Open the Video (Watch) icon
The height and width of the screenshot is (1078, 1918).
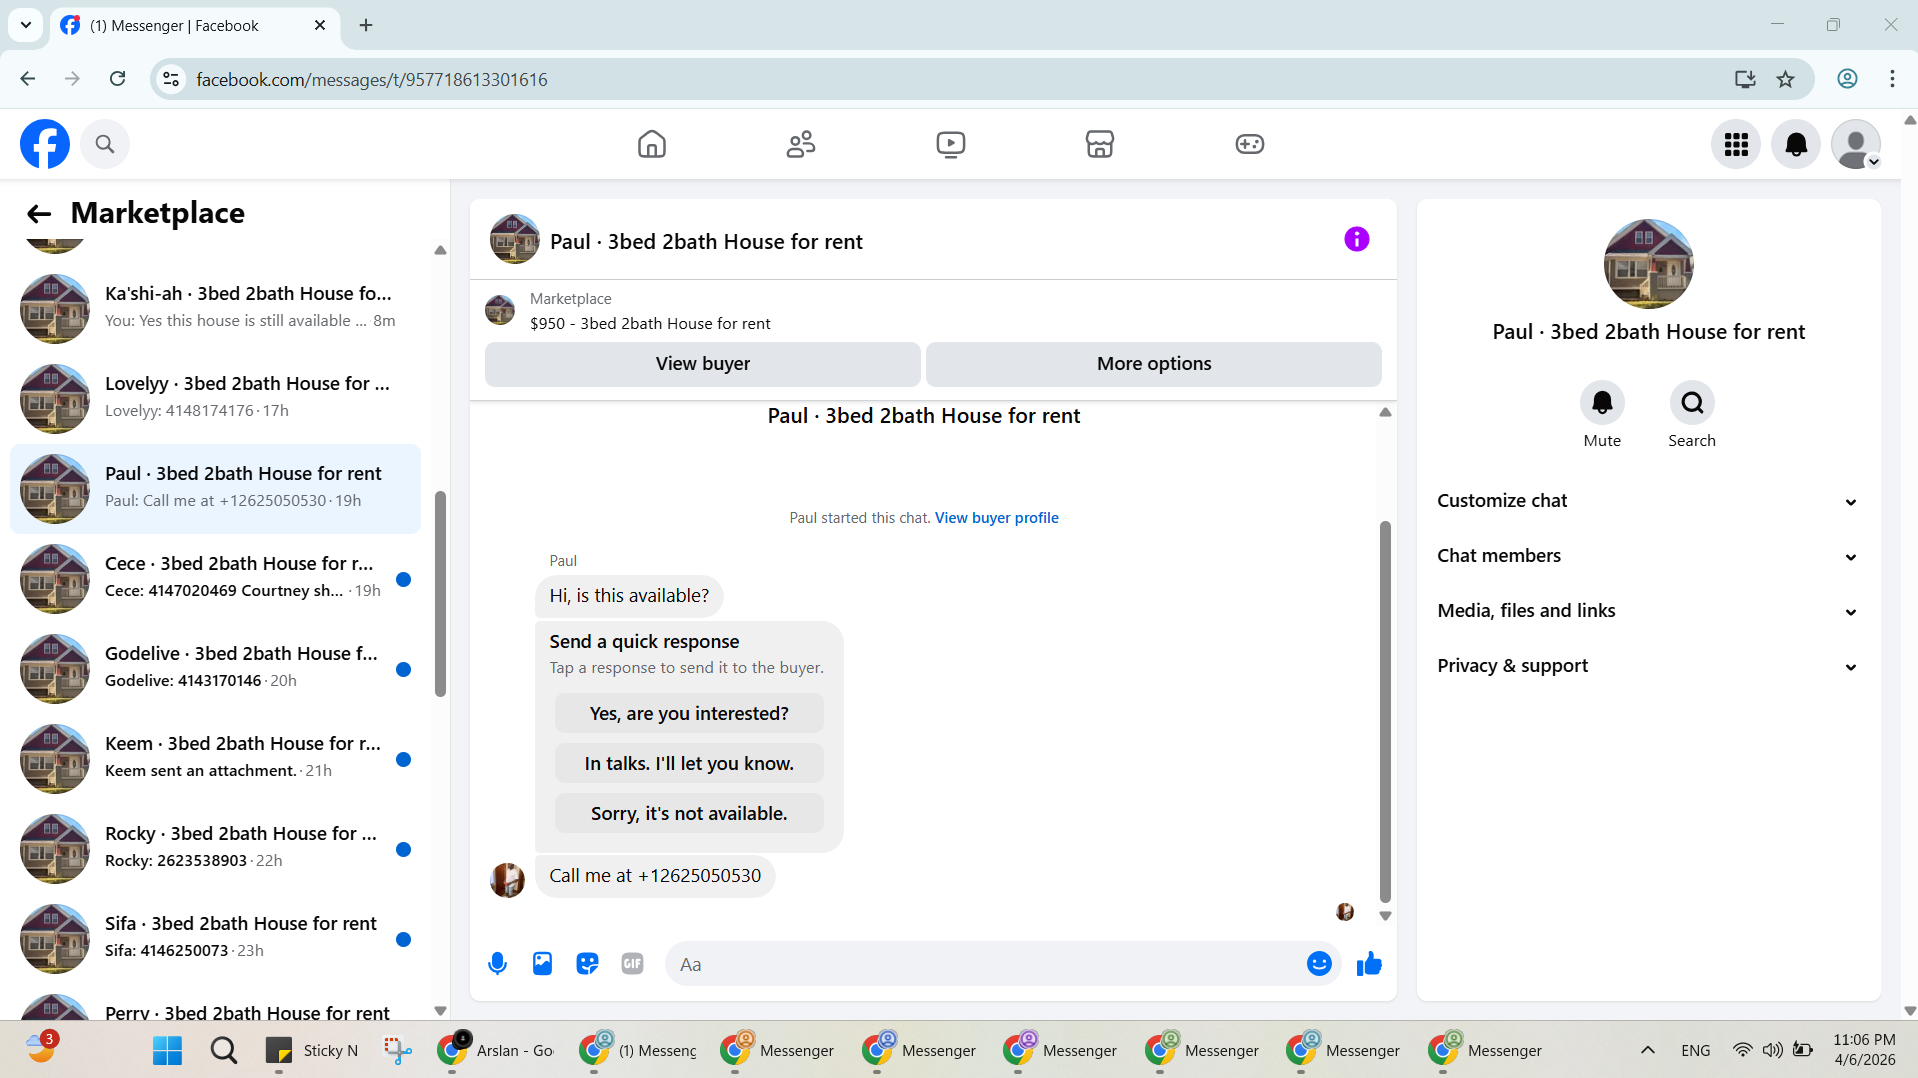tap(951, 144)
